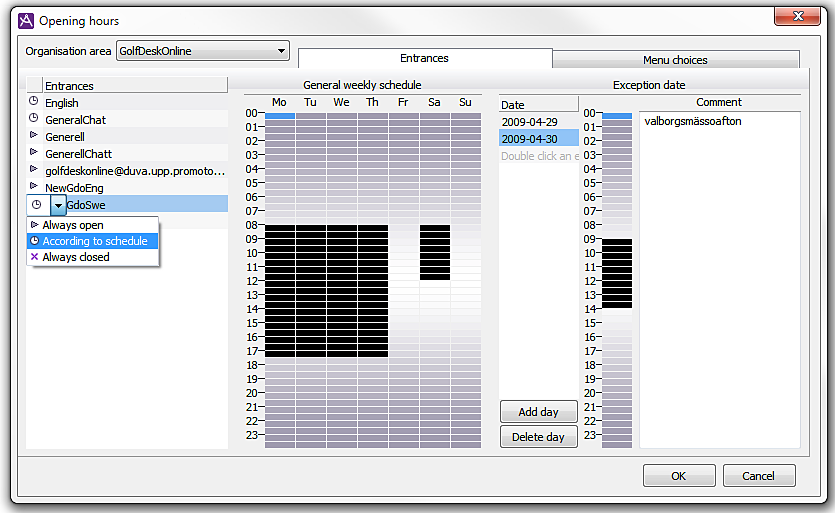Confirm with the OK button
This screenshot has width=835, height=513.
pyautogui.click(x=679, y=476)
